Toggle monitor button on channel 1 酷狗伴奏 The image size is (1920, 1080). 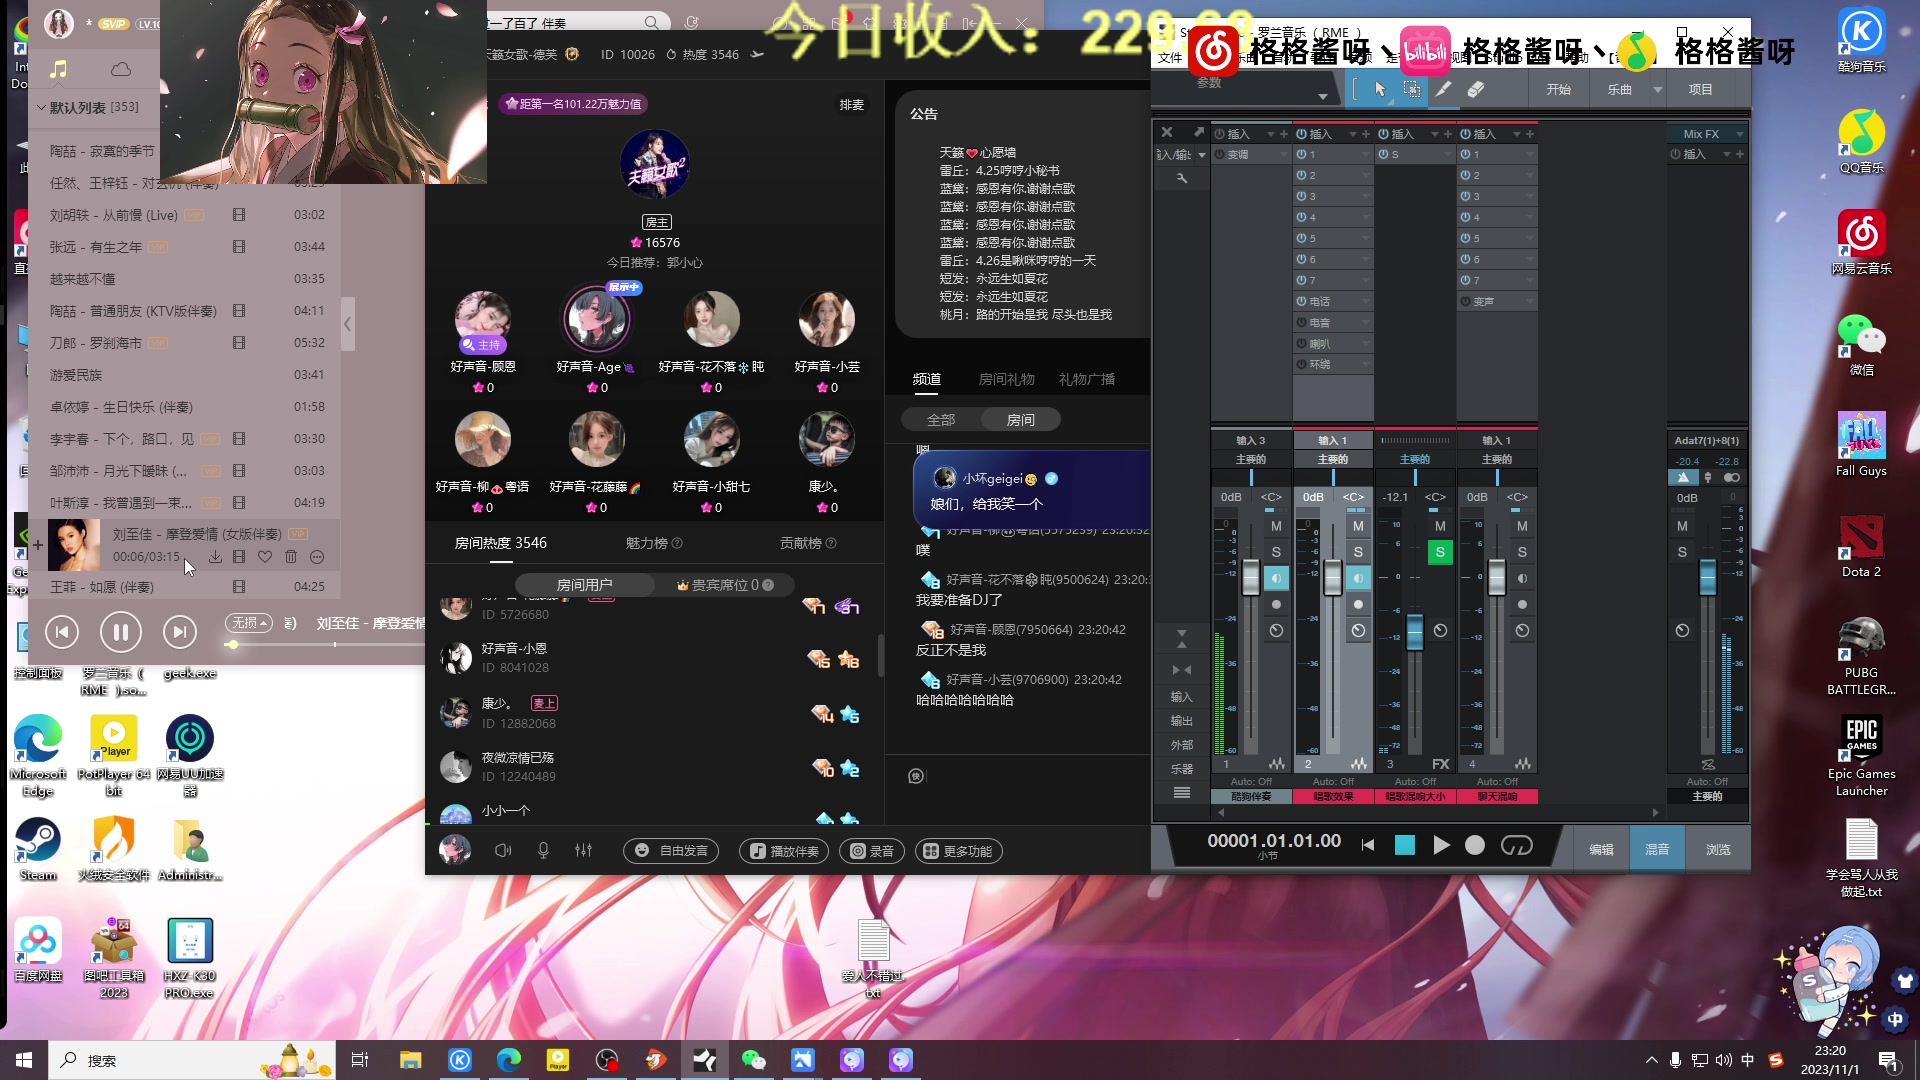(1276, 578)
